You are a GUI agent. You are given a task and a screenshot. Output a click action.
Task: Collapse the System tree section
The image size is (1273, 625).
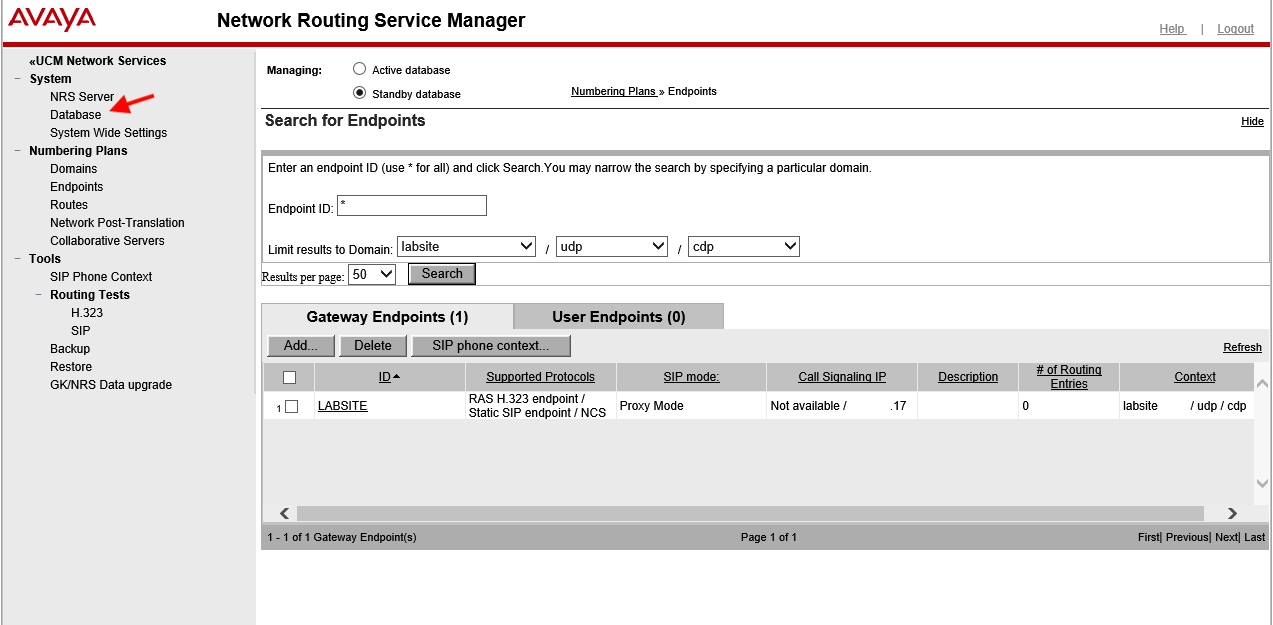click(18, 79)
